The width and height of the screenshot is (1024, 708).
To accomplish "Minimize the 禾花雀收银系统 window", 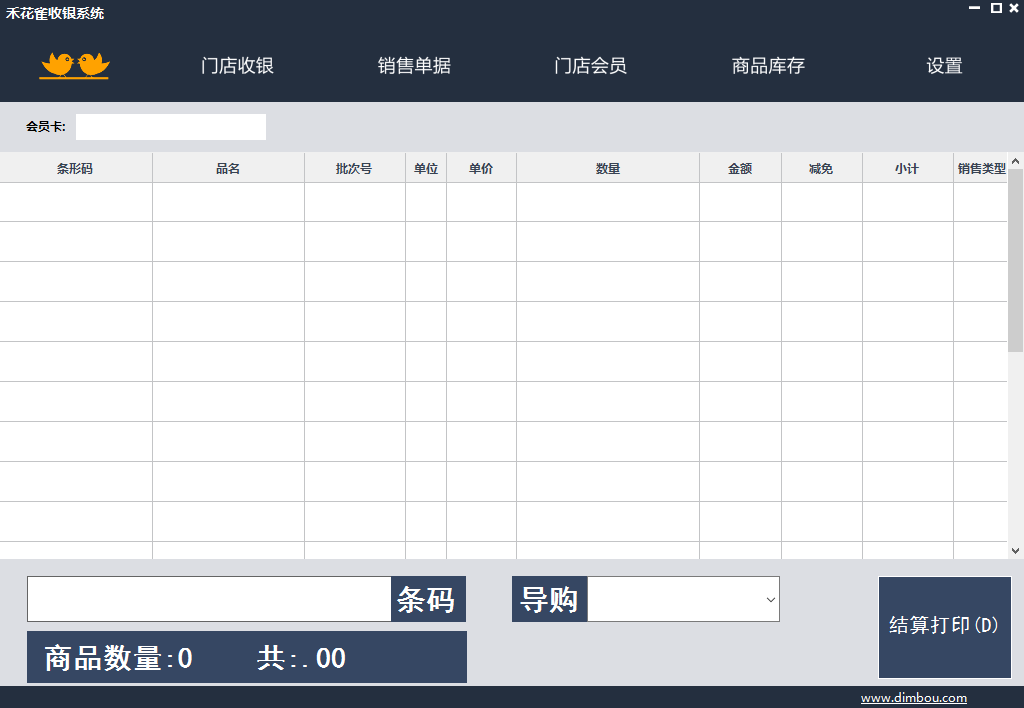I will 974,8.
